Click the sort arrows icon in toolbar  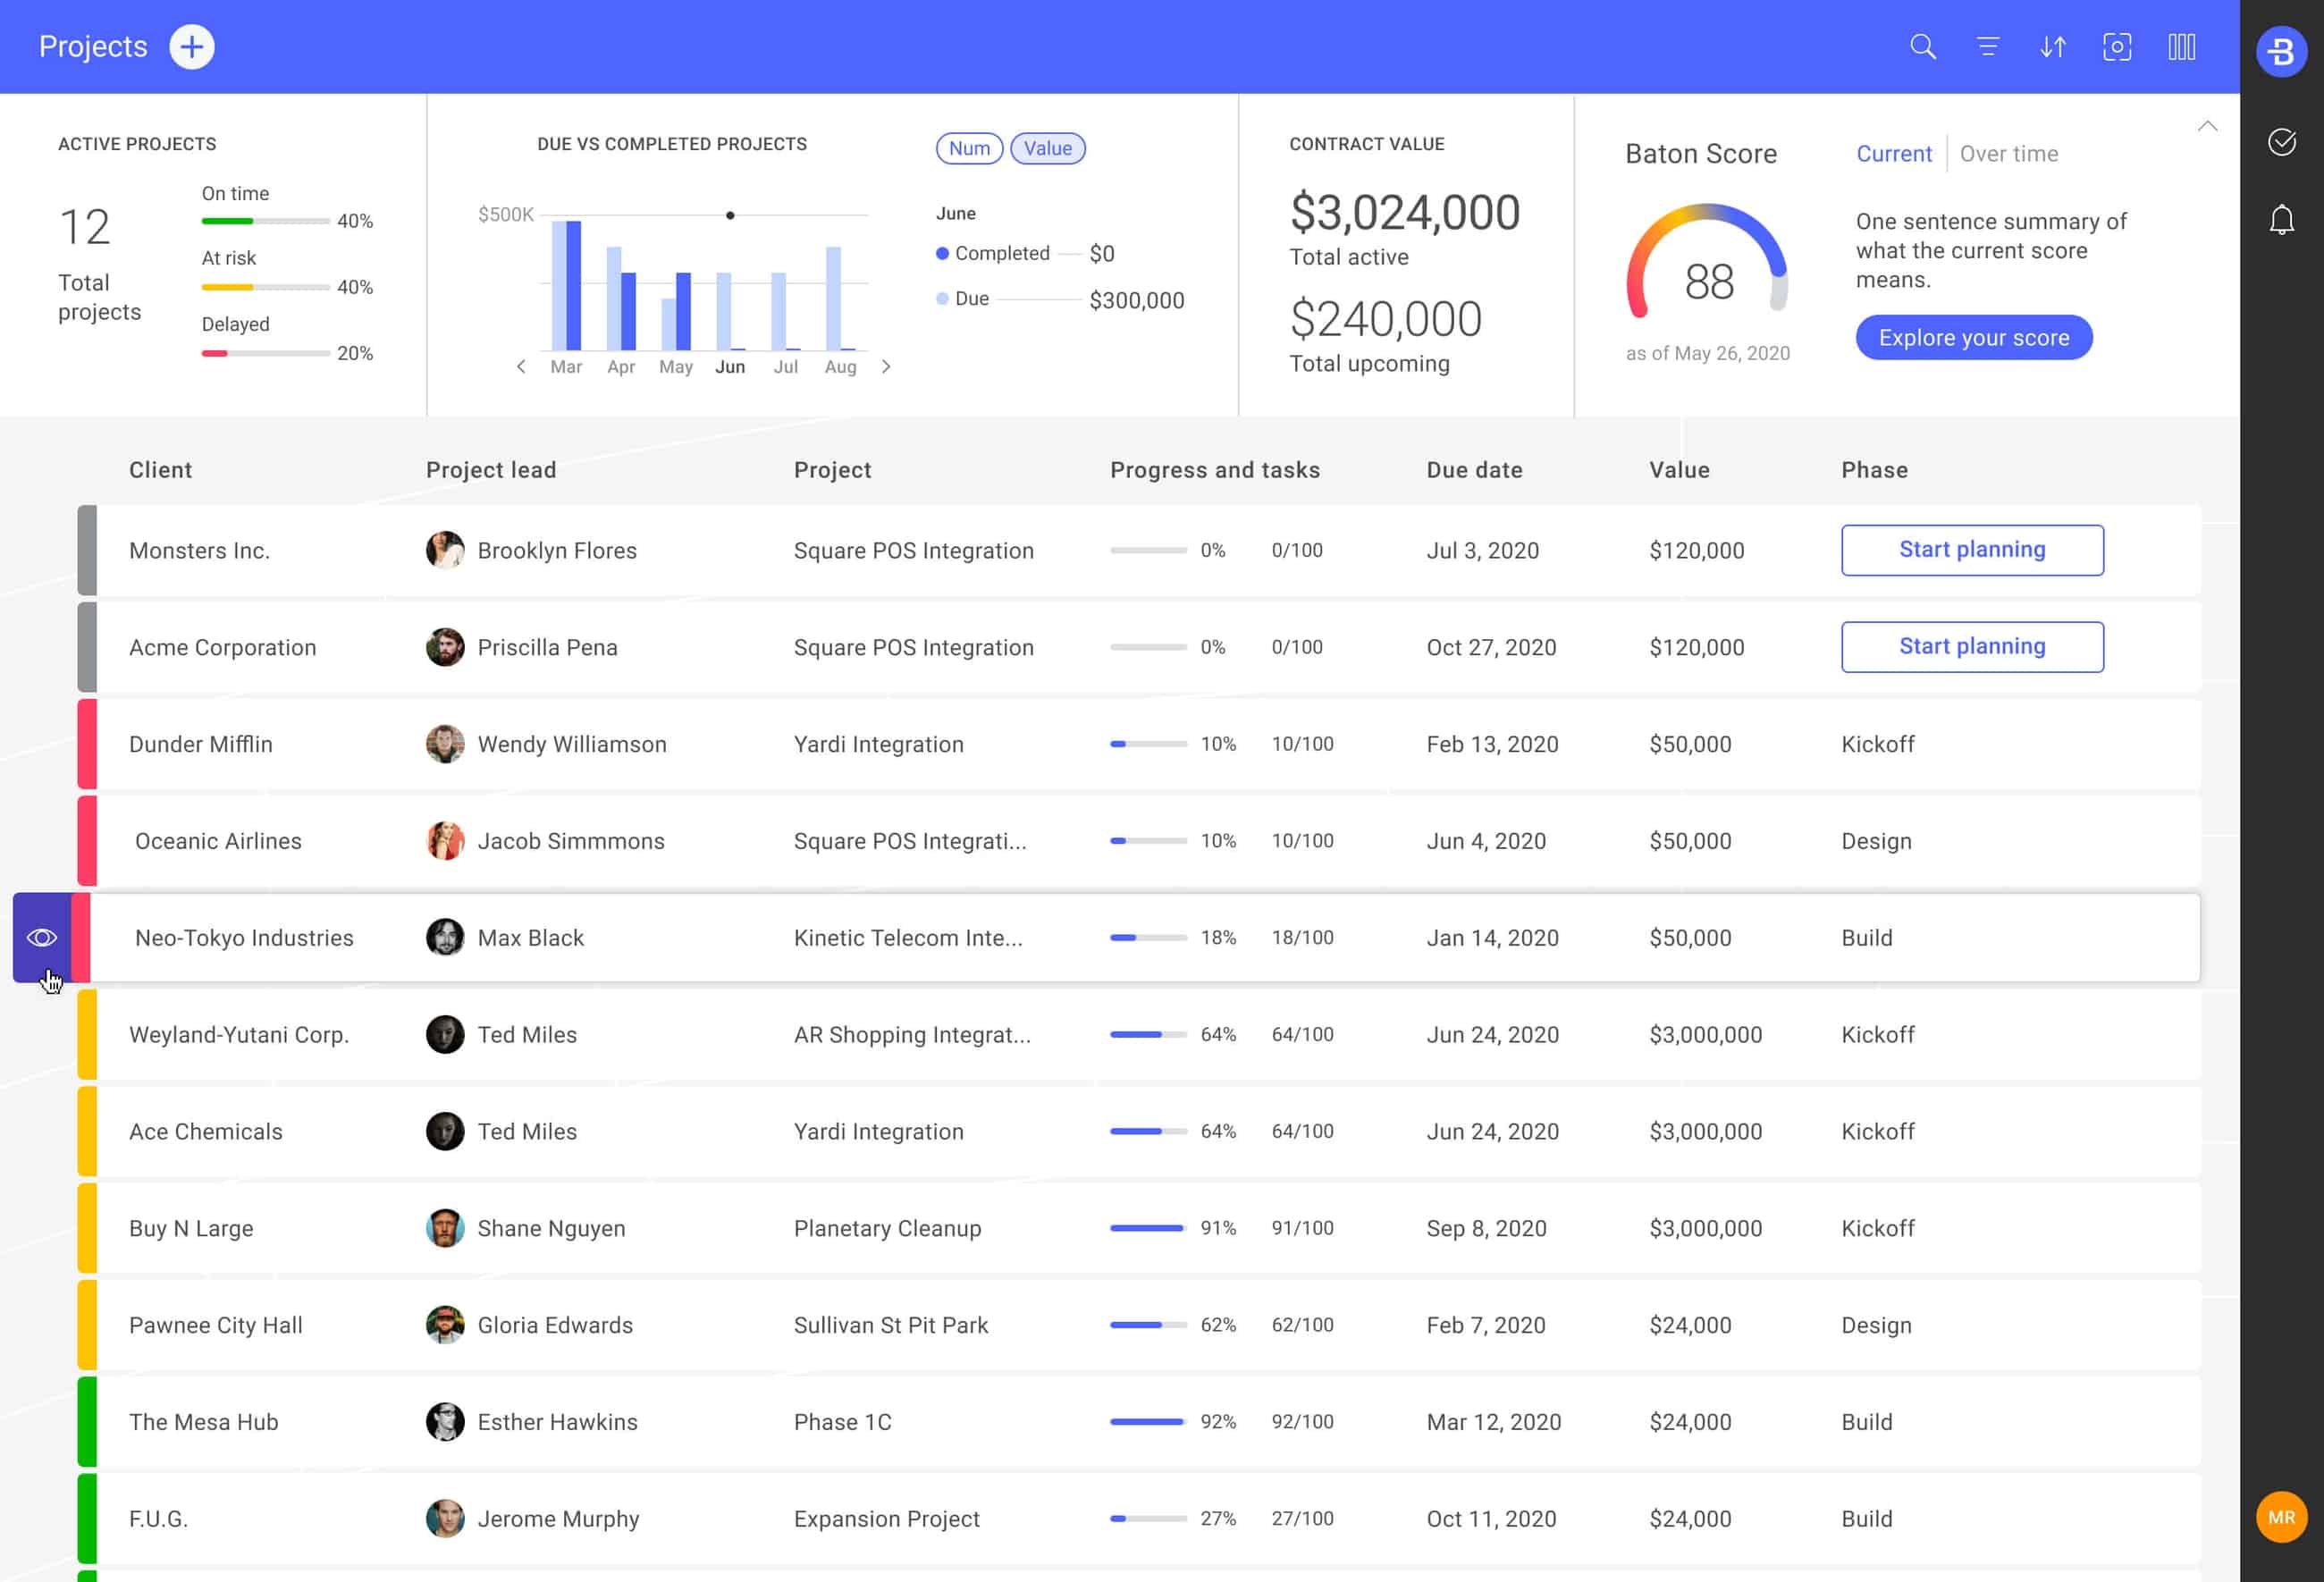coord(2052,46)
